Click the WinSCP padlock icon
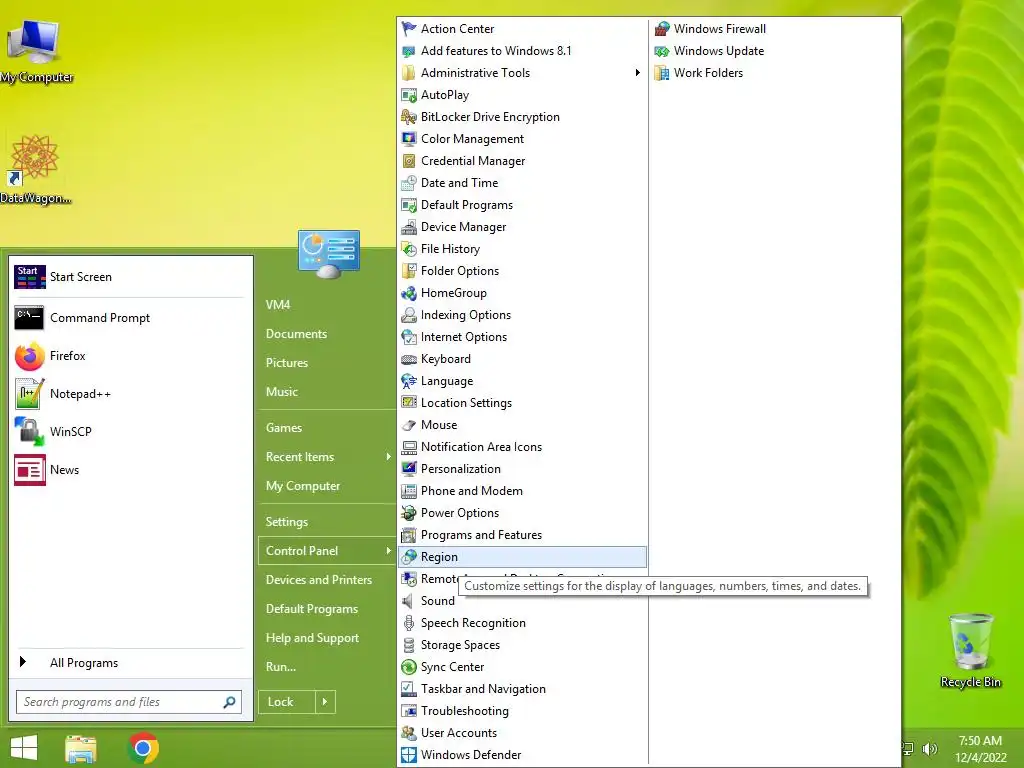Image resolution: width=1024 pixels, height=768 pixels. tap(29, 432)
